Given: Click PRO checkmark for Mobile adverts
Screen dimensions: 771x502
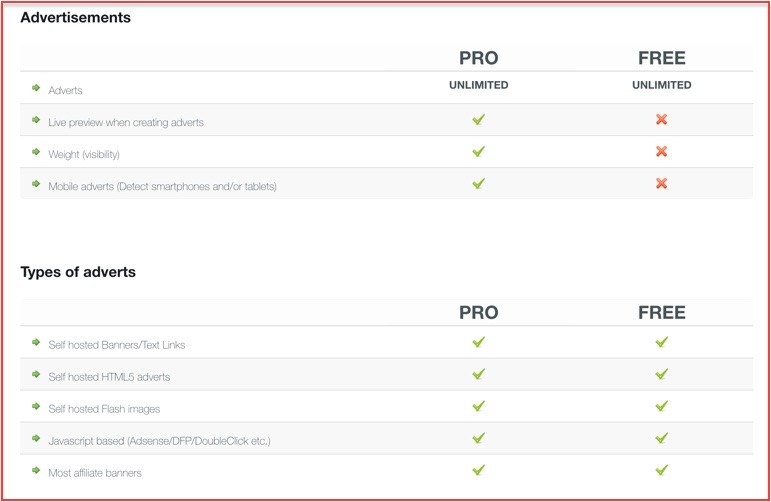Looking at the screenshot, I should coord(478,184).
